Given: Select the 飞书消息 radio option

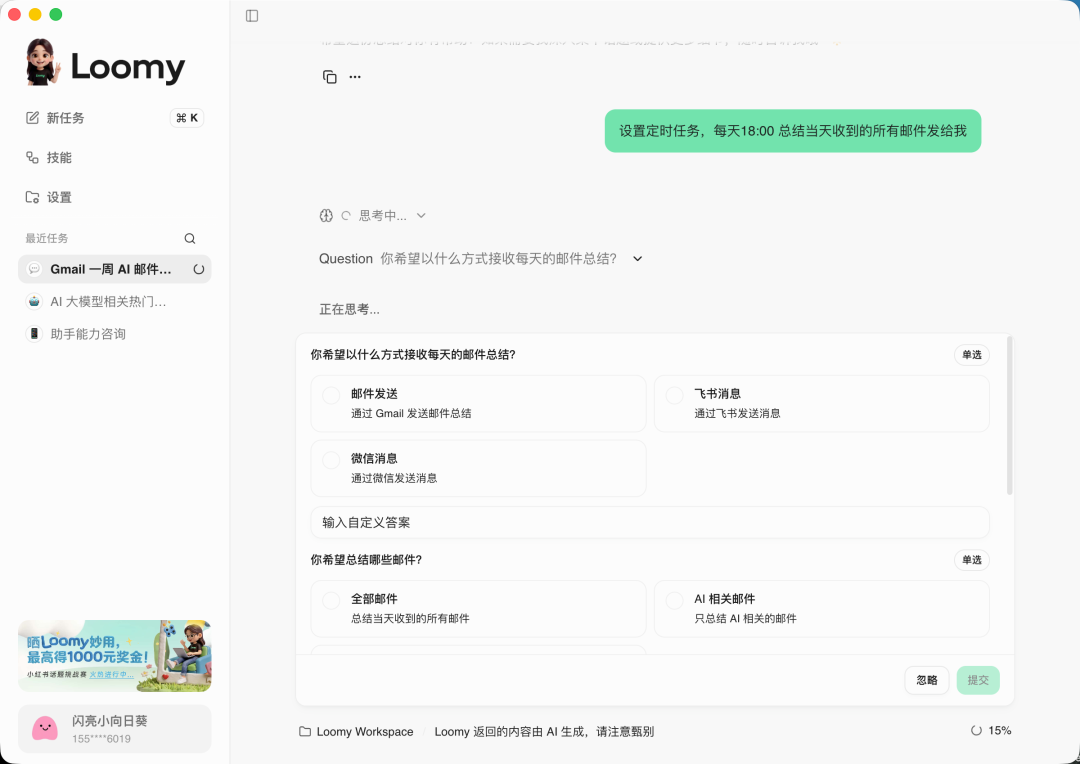Looking at the screenshot, I should 674,395.
